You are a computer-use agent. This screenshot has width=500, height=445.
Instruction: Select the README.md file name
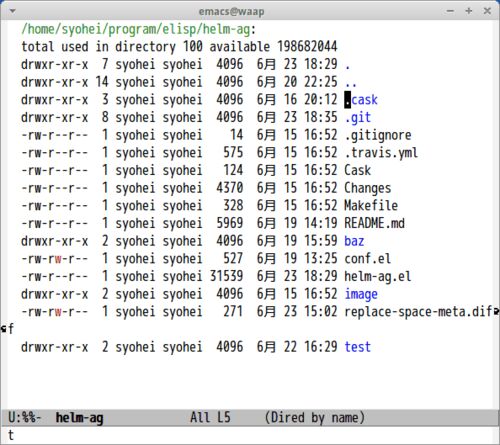click(374, 223)
